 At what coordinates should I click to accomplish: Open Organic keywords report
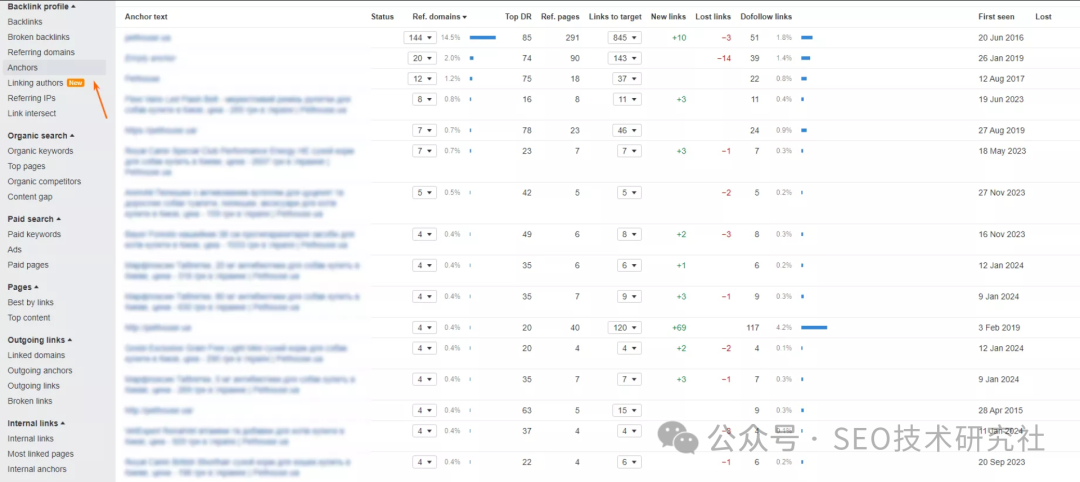click(x=40, y=151)
